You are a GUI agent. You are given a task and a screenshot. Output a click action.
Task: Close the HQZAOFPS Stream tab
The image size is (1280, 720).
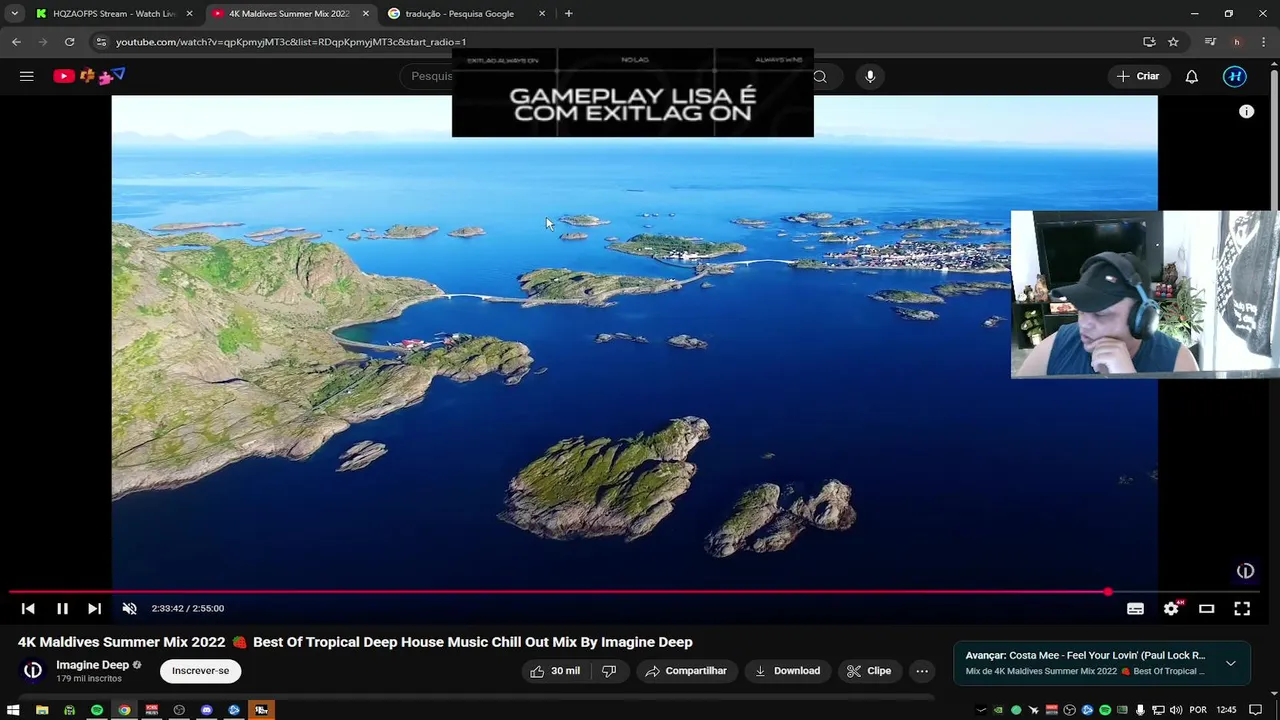click(x=189, y=14)
